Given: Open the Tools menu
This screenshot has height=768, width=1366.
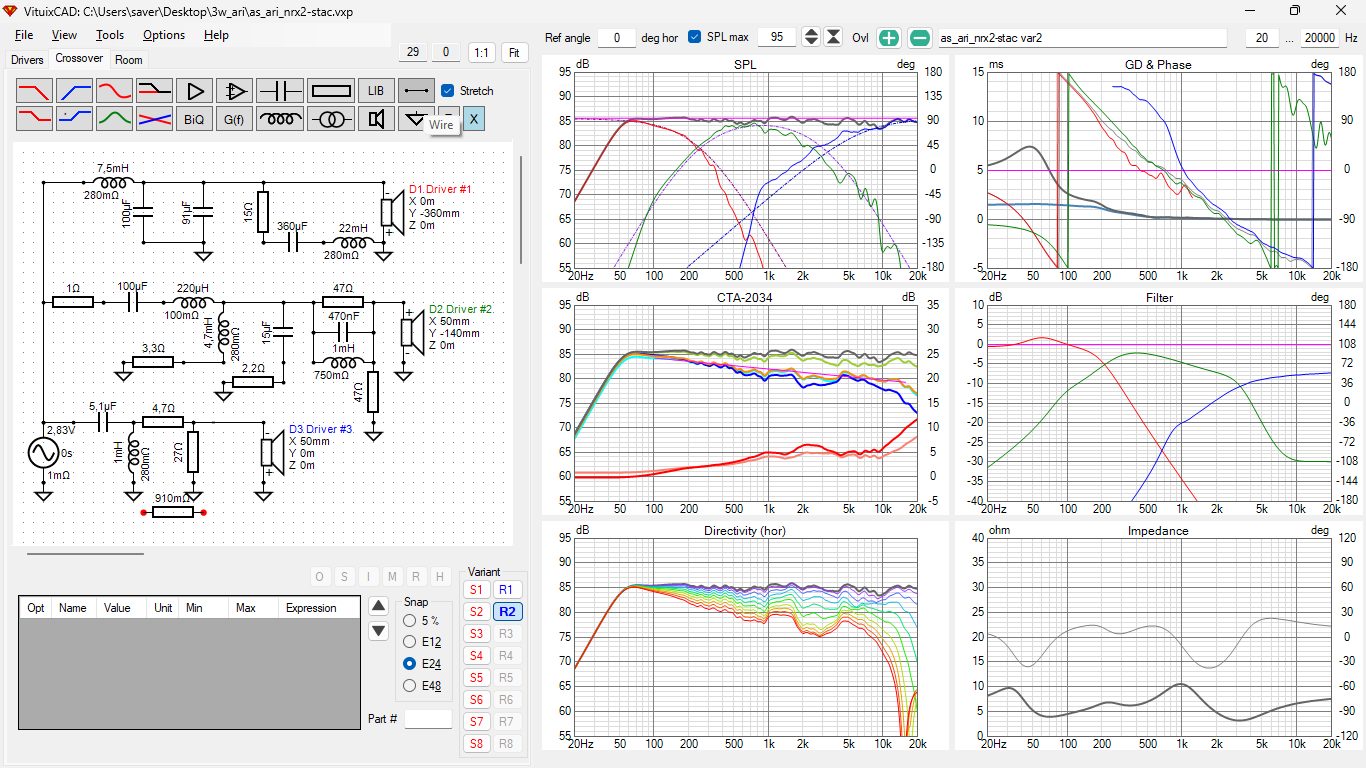Looking at the screenshot, I should [110, 35].
